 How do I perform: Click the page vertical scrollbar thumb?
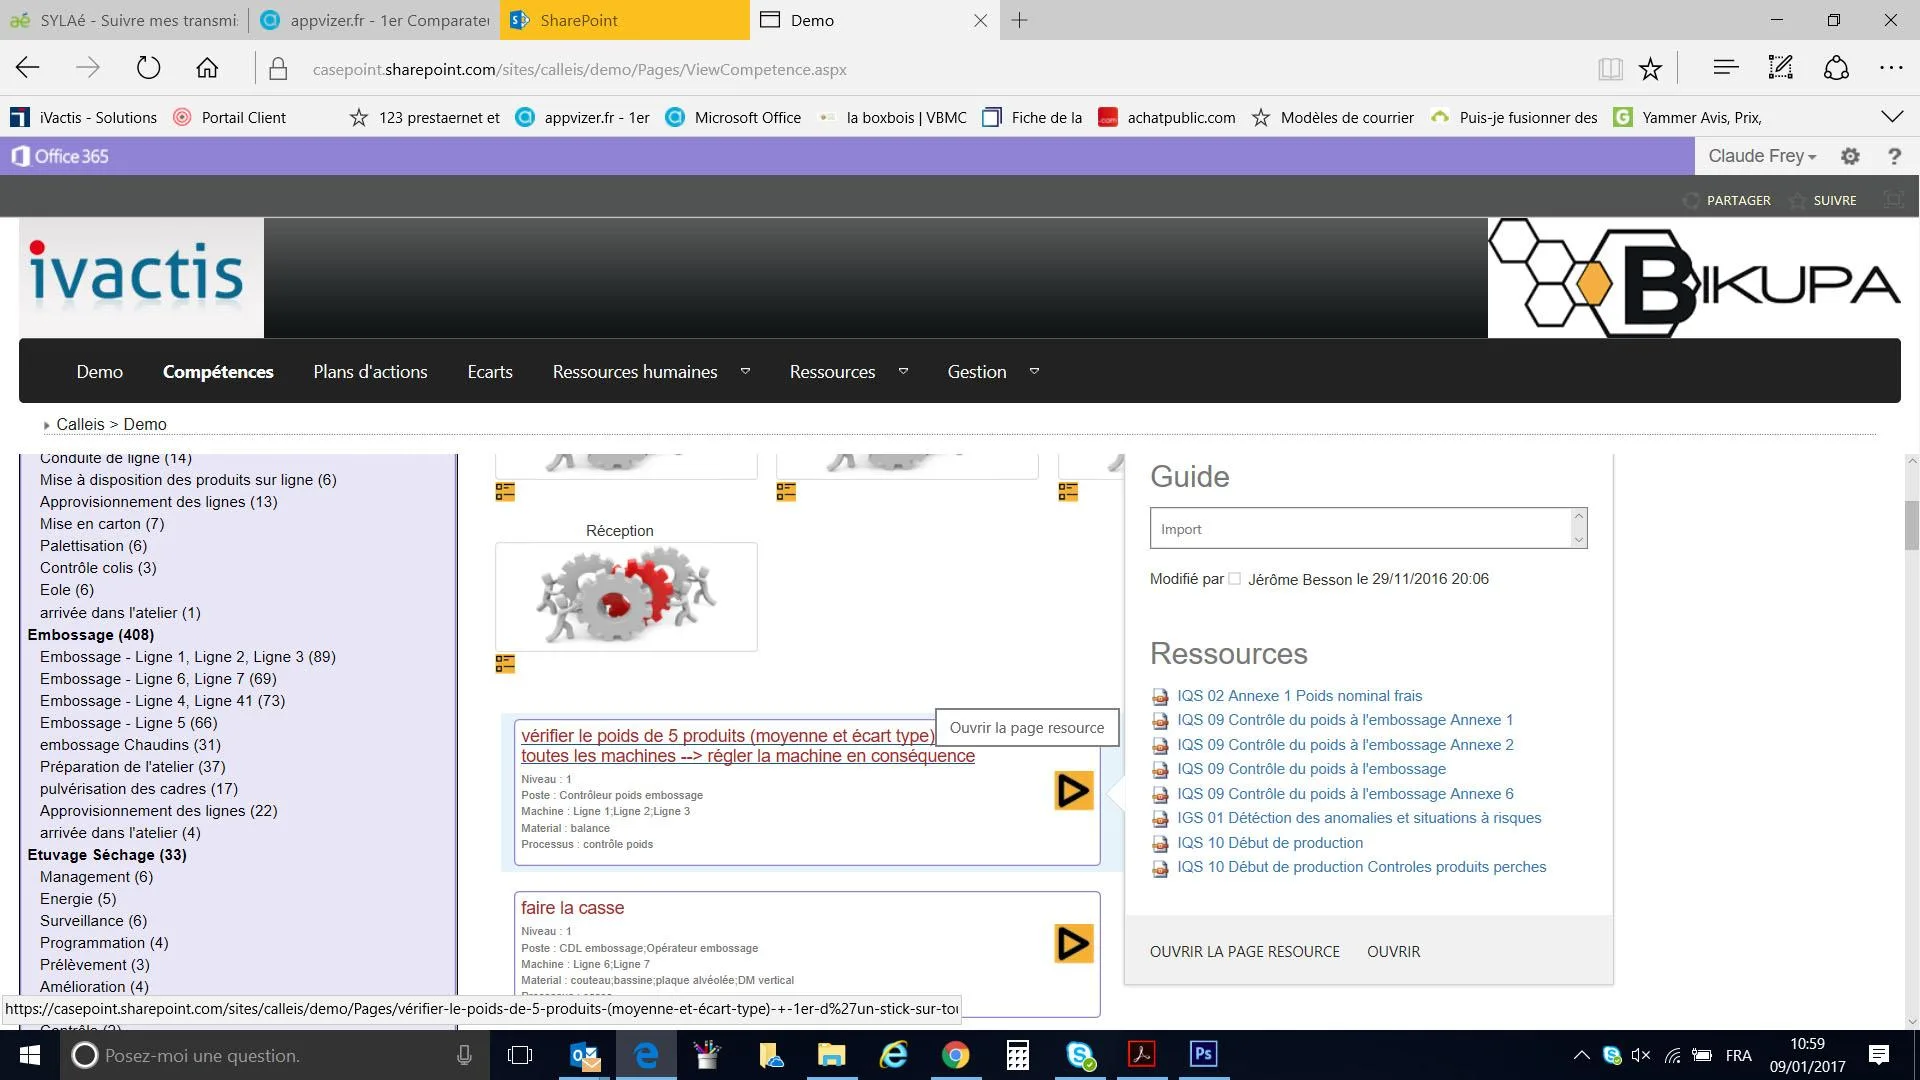coord(1911,525)
